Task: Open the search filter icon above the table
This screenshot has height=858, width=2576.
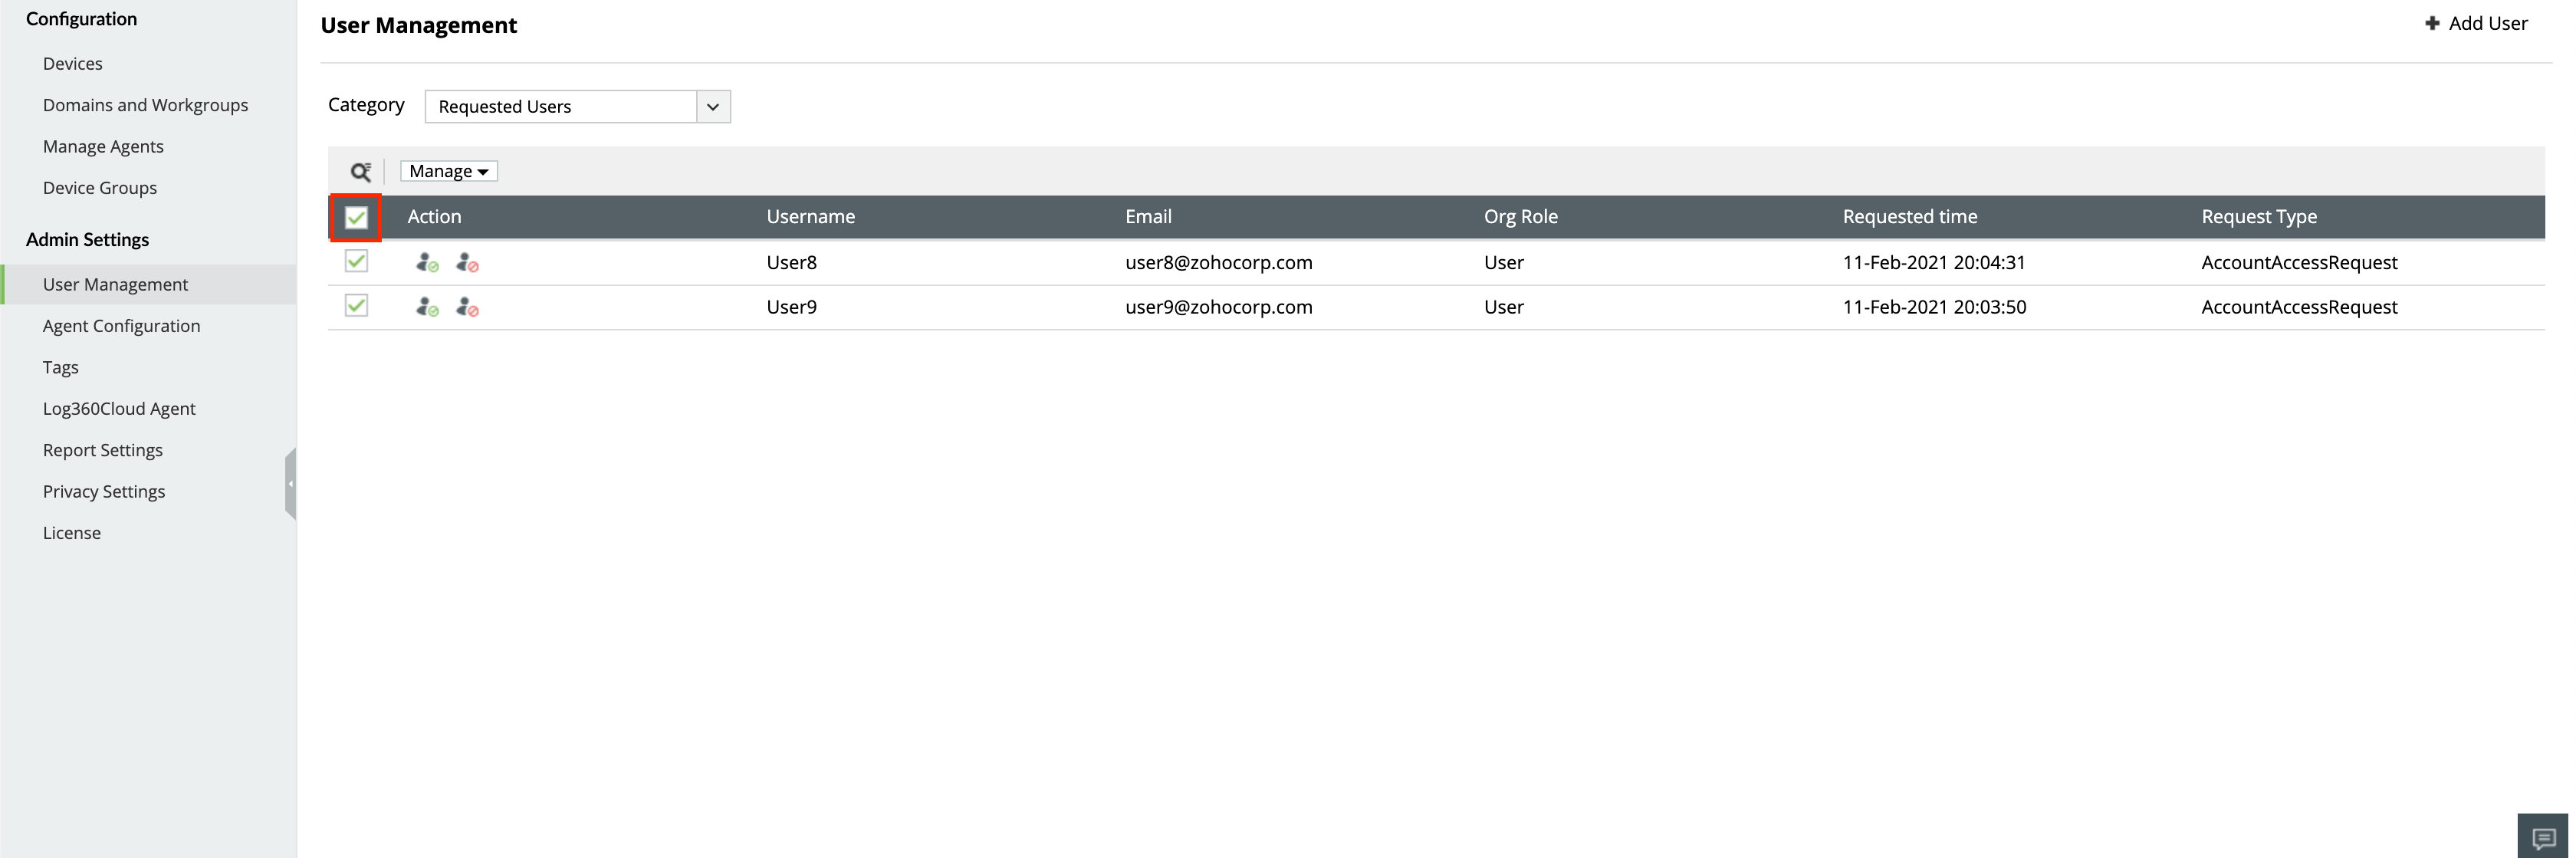Action: pos(361,170)
